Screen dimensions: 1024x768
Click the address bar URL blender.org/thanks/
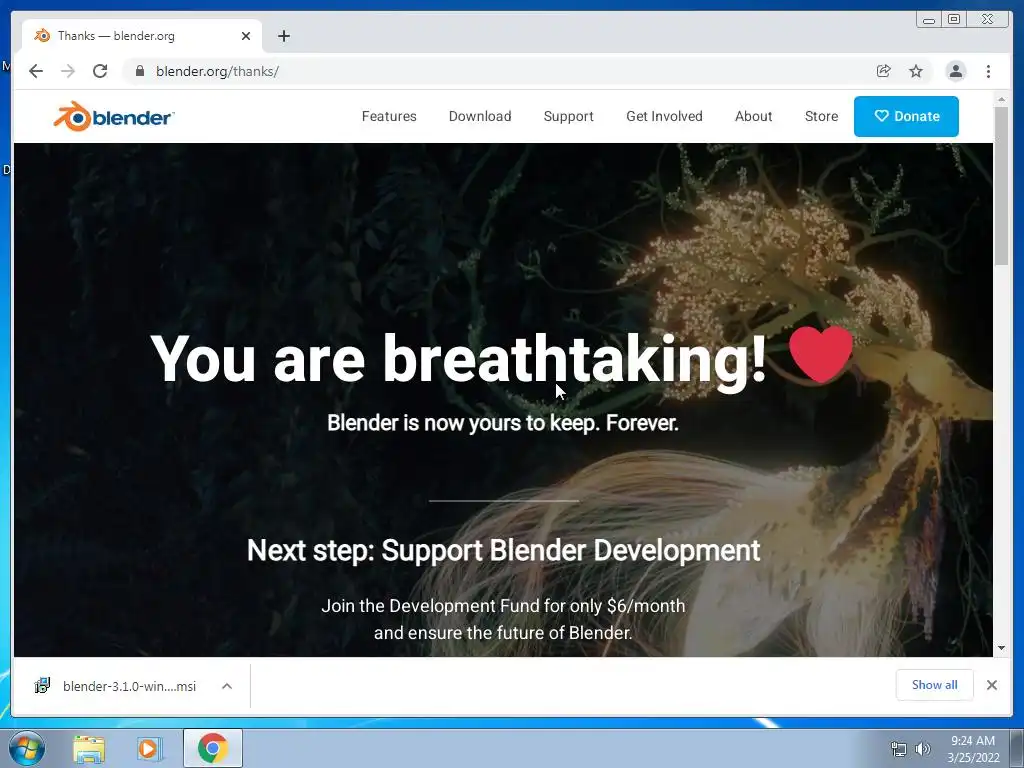(217, 71)
